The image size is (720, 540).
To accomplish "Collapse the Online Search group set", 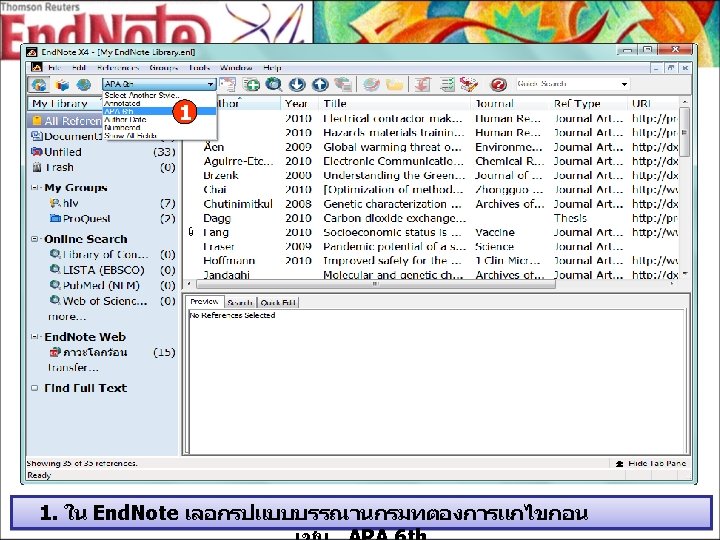I will point(34,239).
